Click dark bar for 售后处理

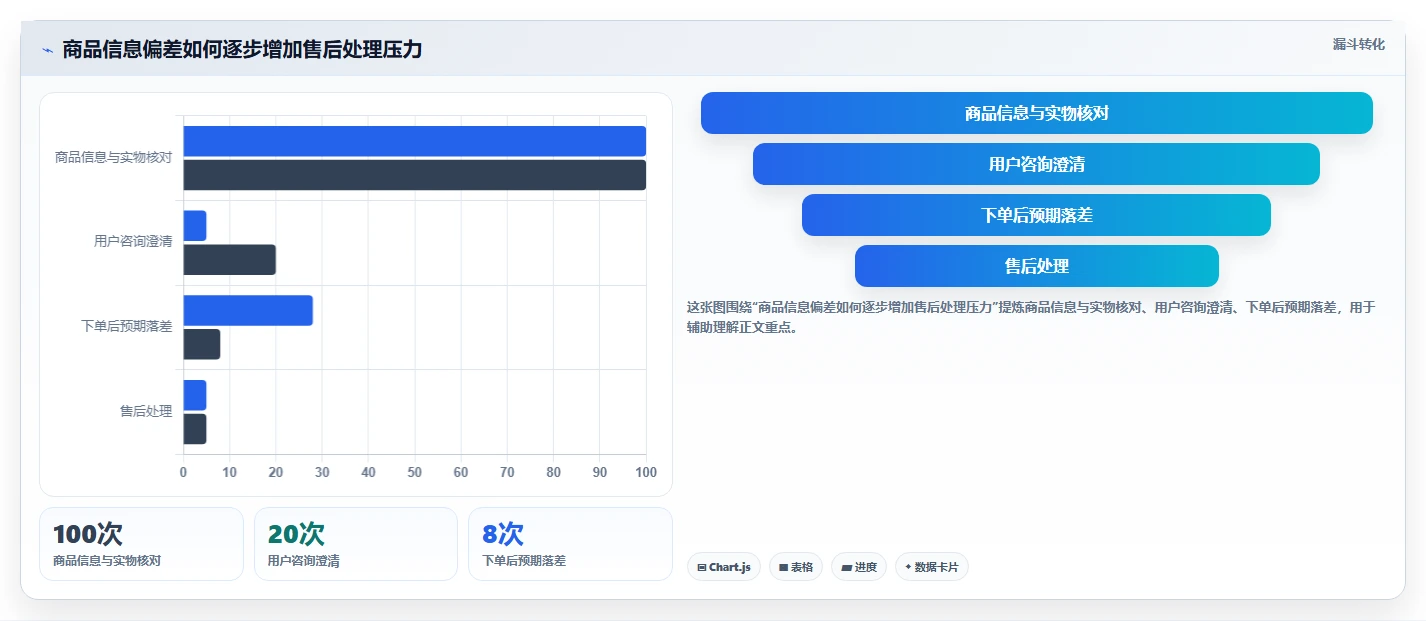(x=195, y=429)
